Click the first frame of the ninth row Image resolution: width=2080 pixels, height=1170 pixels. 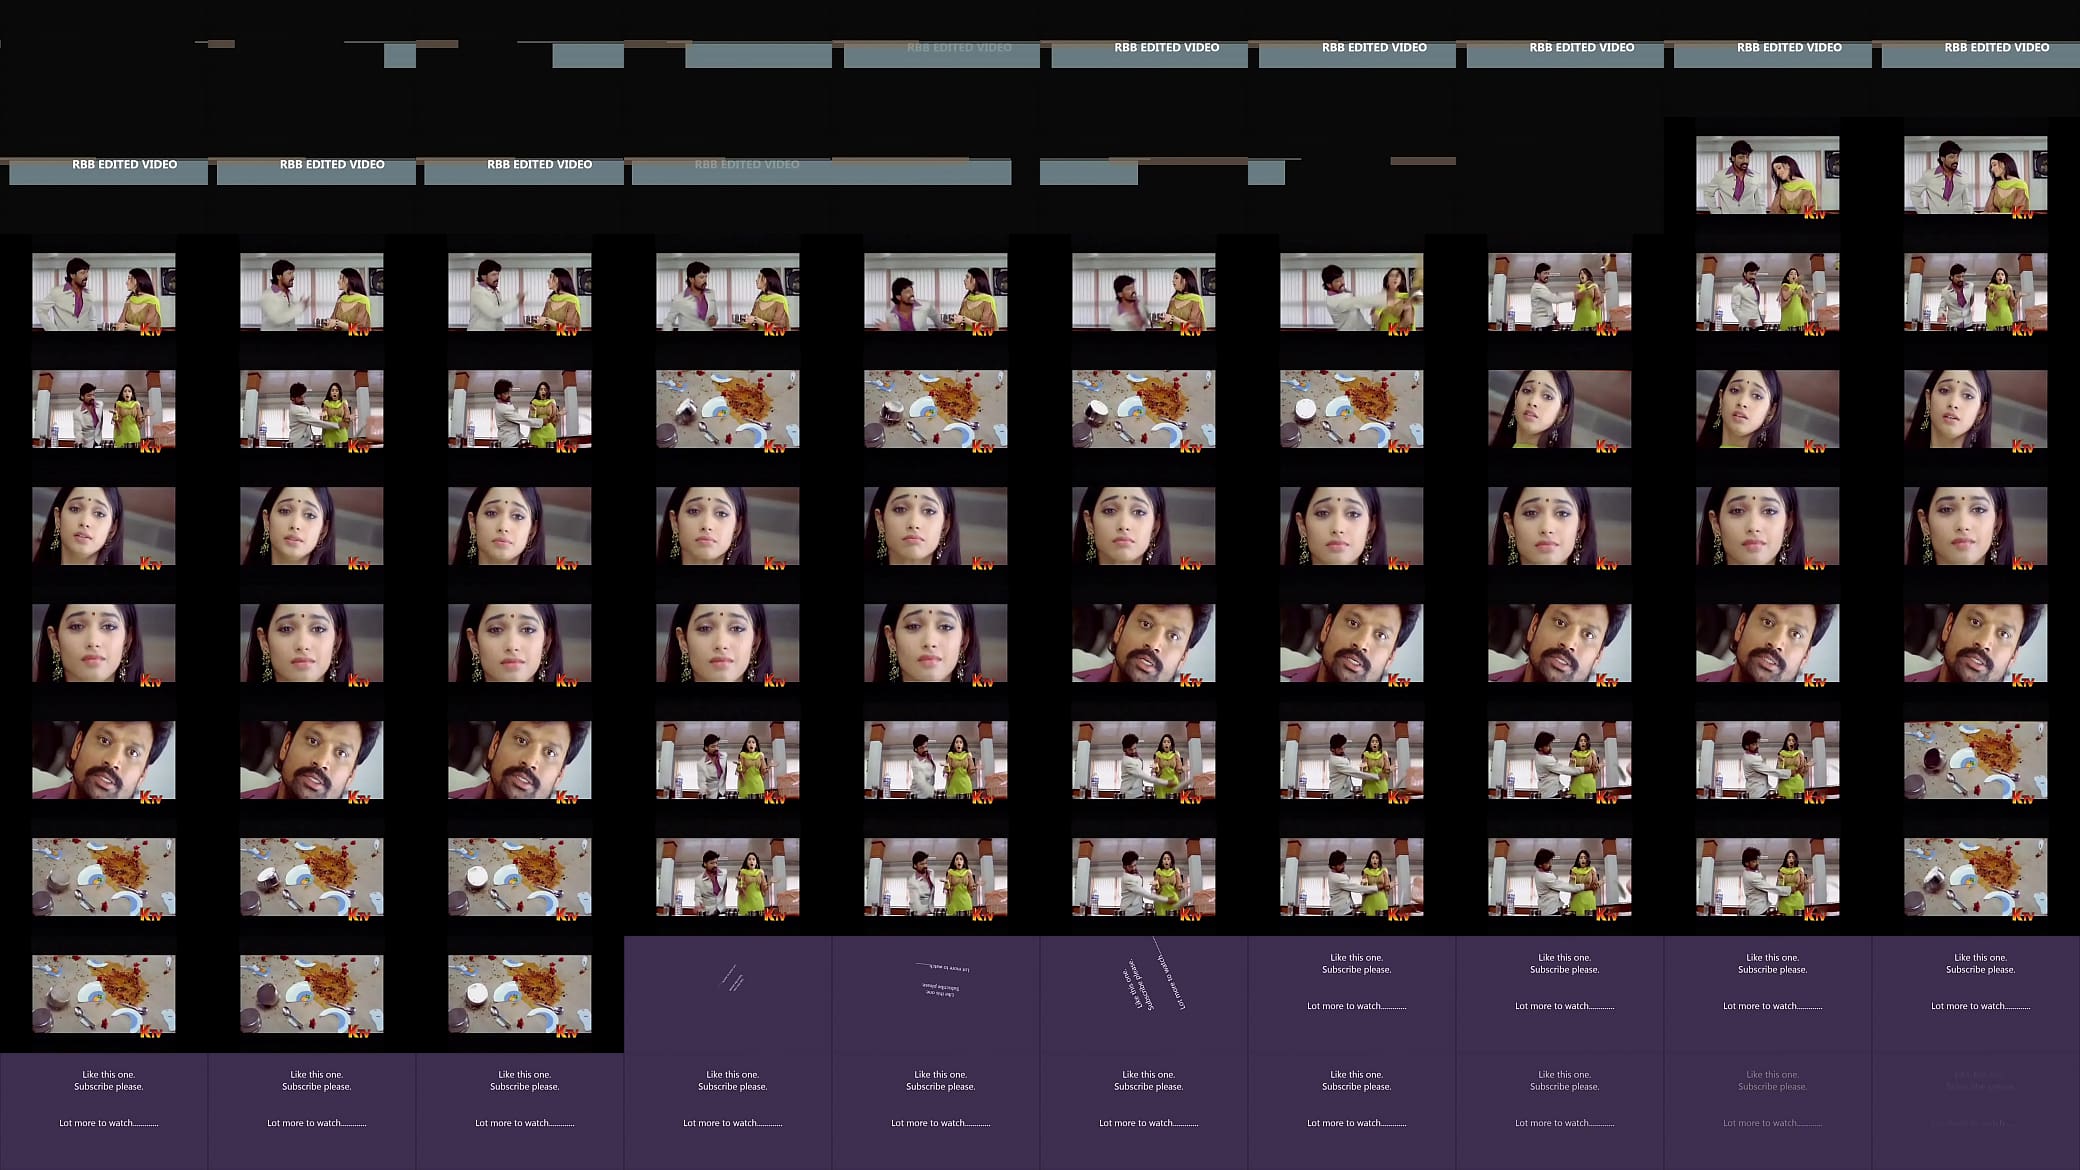[104, 994]
